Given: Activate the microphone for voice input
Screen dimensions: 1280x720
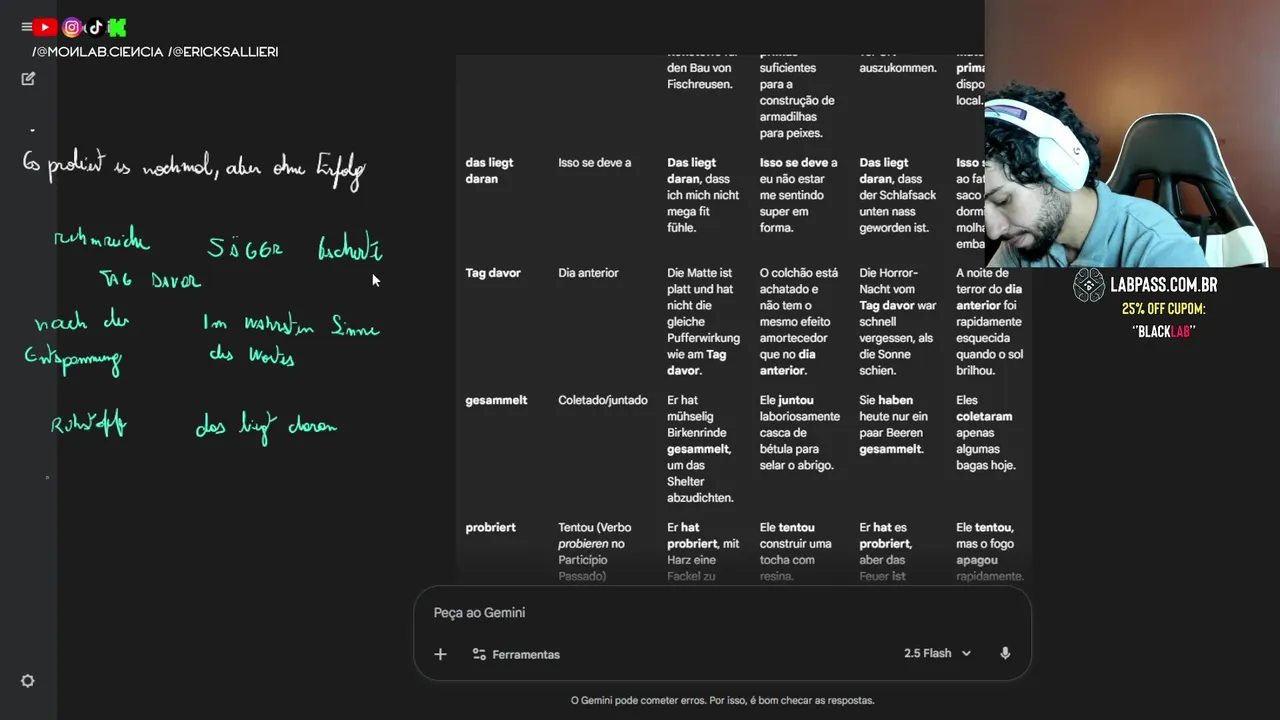Looking at the screenshot, I should click(1005, 653).
